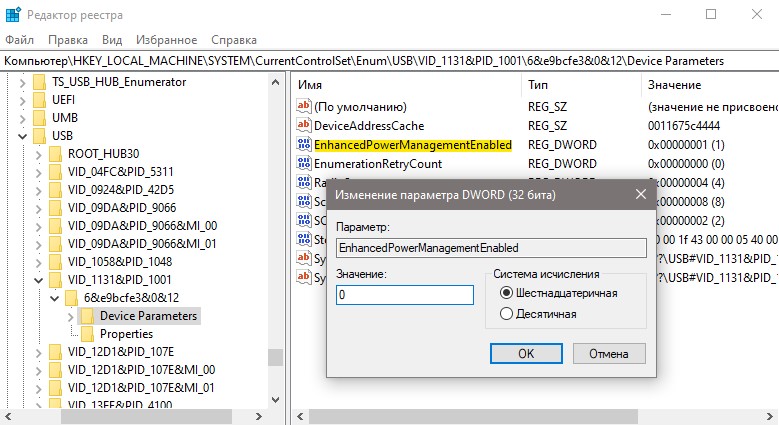Click the 6&e9bcfe3&0&12 folder icon
Screen dimensions: 779x425
[71, 298]
